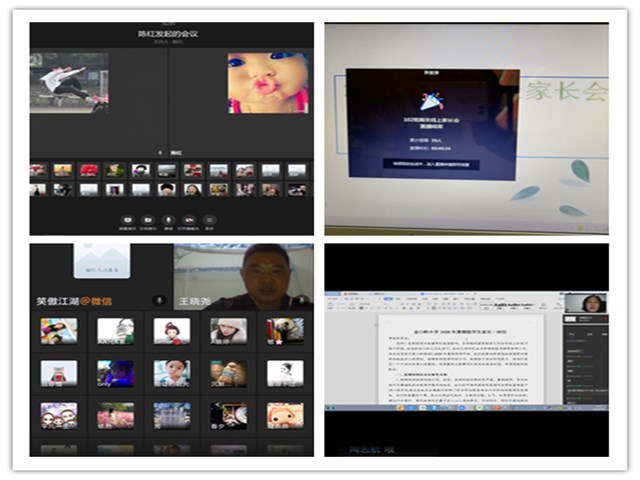Select the ink sketch avatar in first row

(116, 331)
